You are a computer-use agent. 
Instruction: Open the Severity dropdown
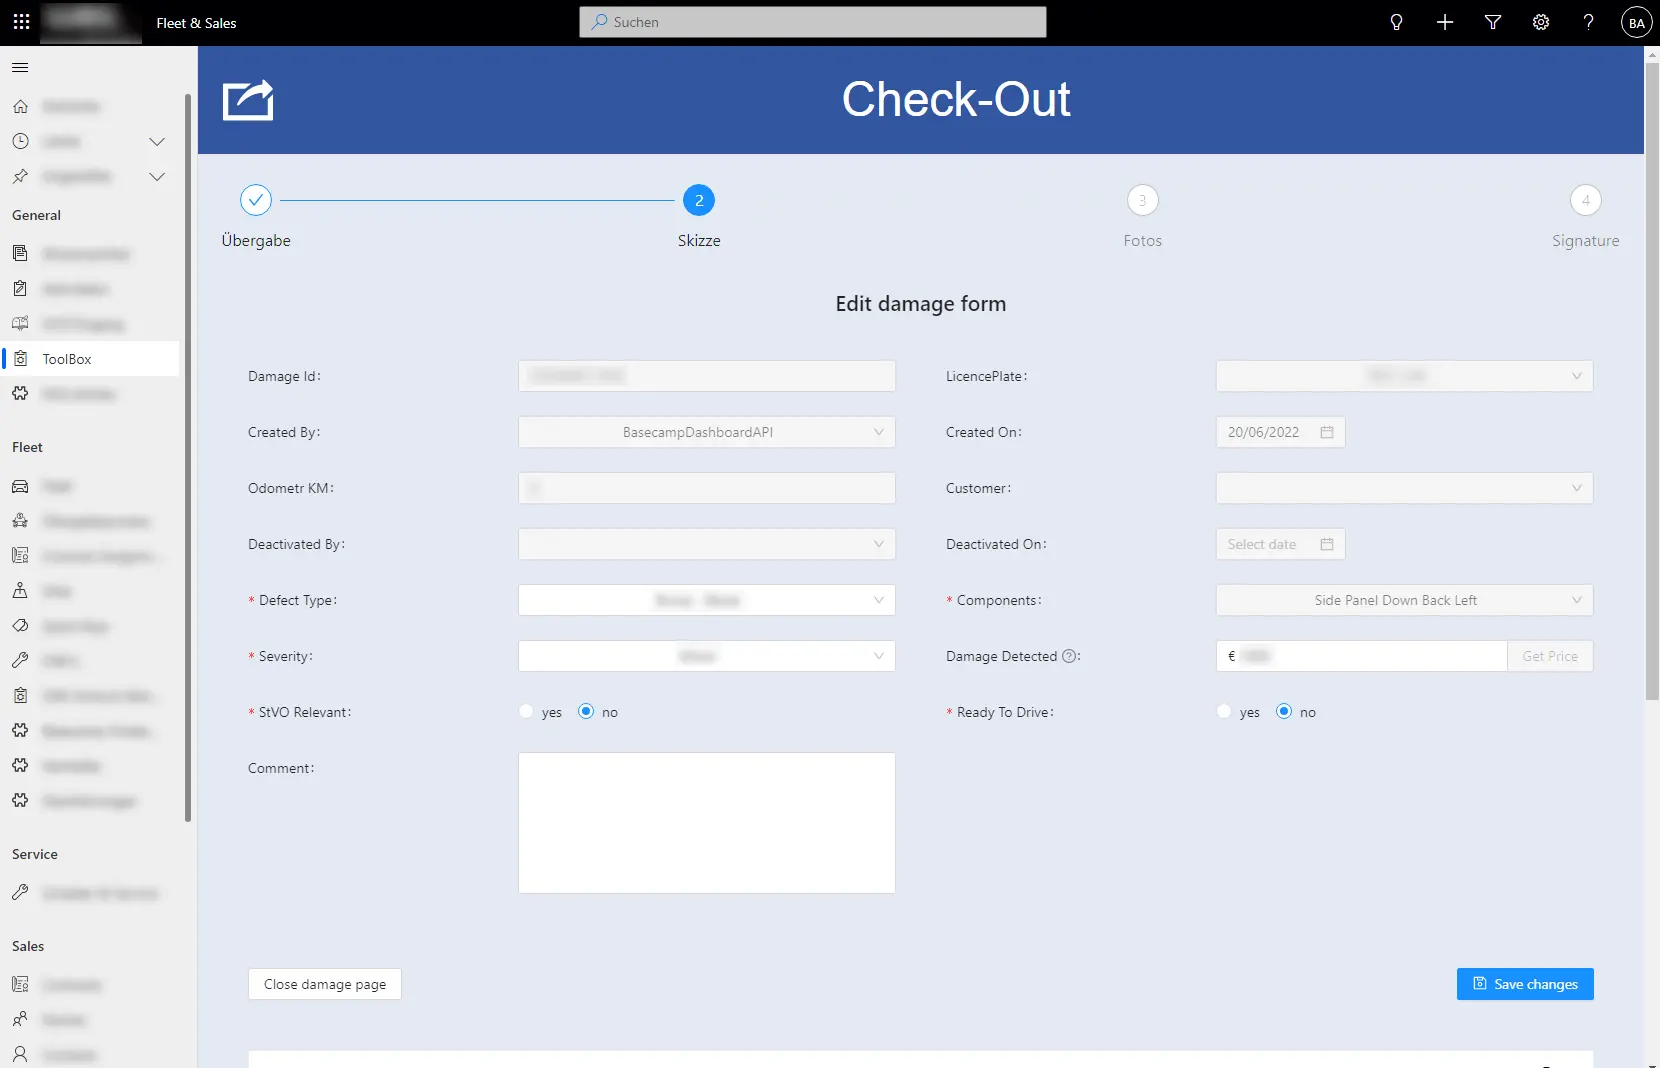(706, 657)
